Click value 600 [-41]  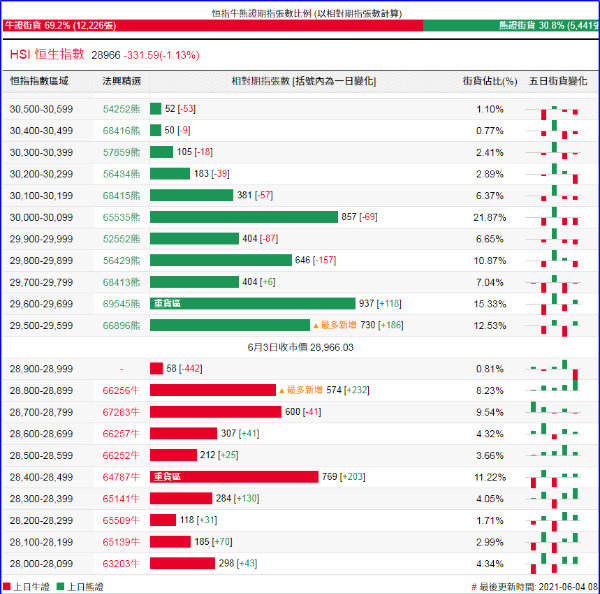(303, 412)
